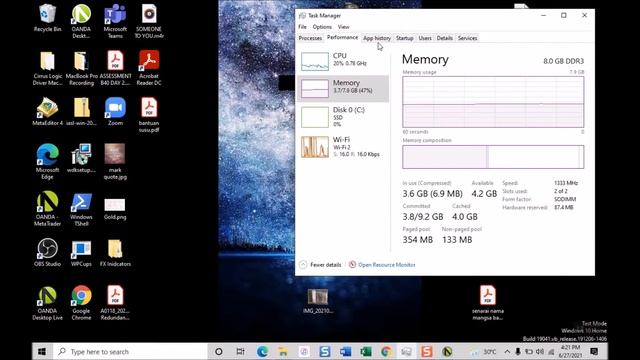Open Task View from the taskbar
The height and width of the screenshot is (360, 640).
tap(240, 351)
